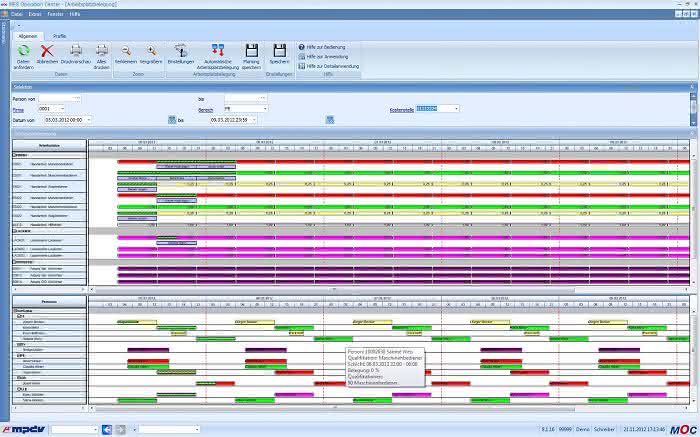700x437 pixels.
Task: Open the Extras menu
Action: click(35, 14)
